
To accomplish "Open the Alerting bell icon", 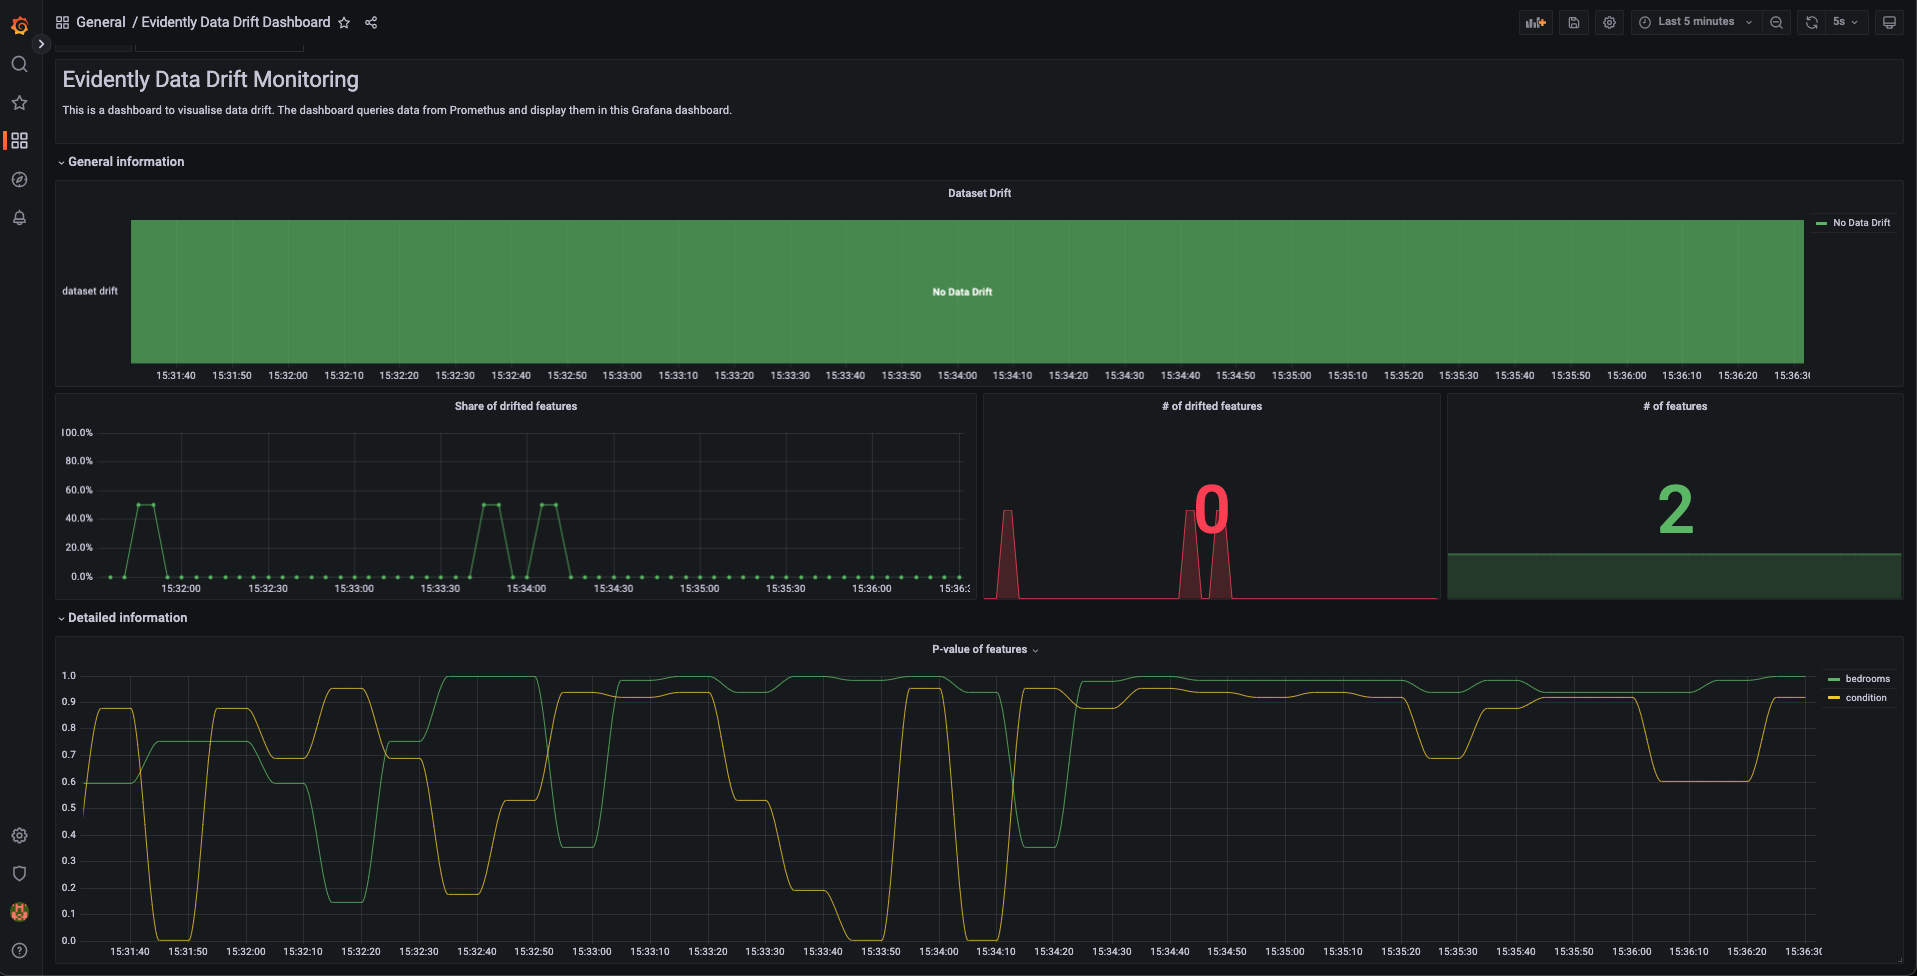I will (19, 218).
